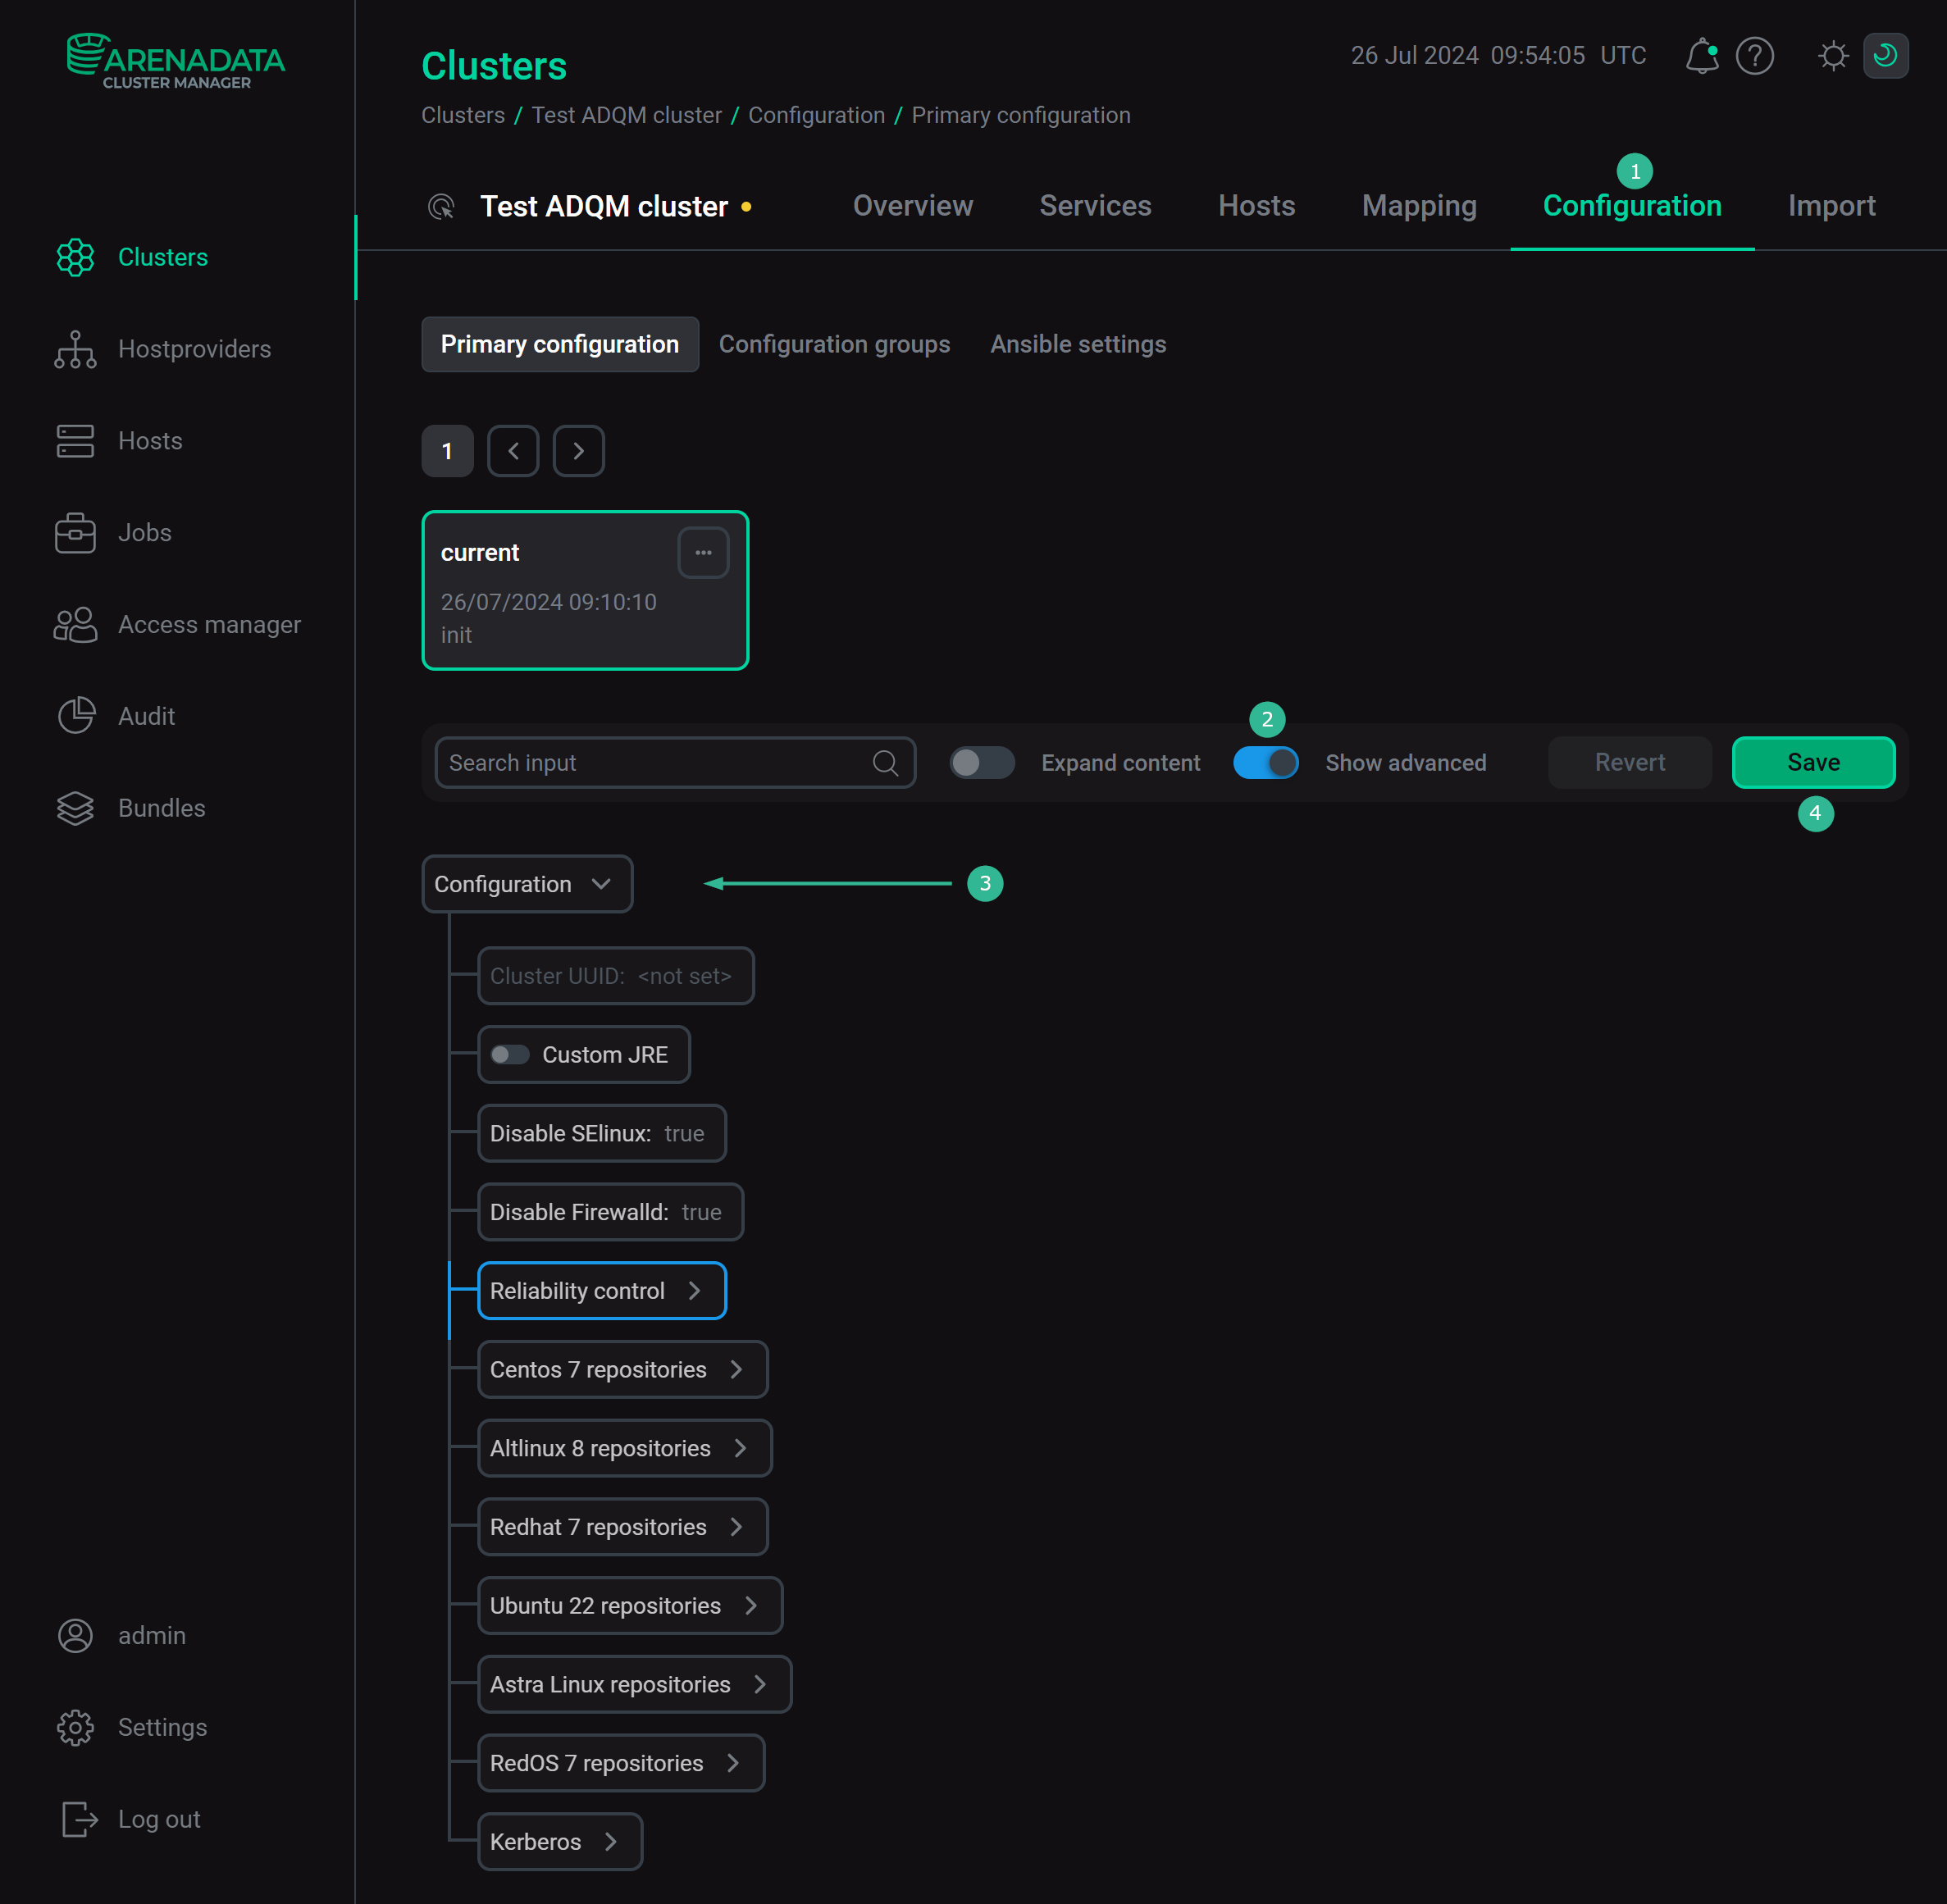Click the Revert button
The width and height of the screenshot is (1947, 1904).
click(1630, 763)
